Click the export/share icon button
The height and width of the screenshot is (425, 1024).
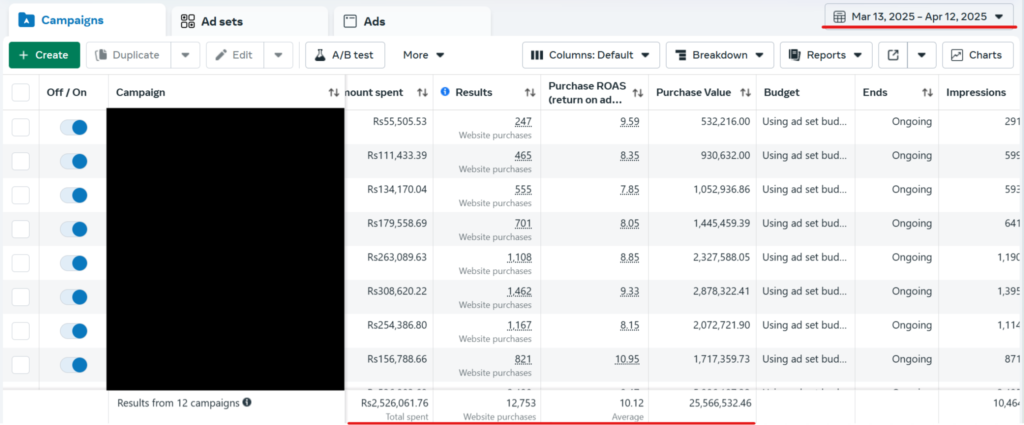click(893, 55)
